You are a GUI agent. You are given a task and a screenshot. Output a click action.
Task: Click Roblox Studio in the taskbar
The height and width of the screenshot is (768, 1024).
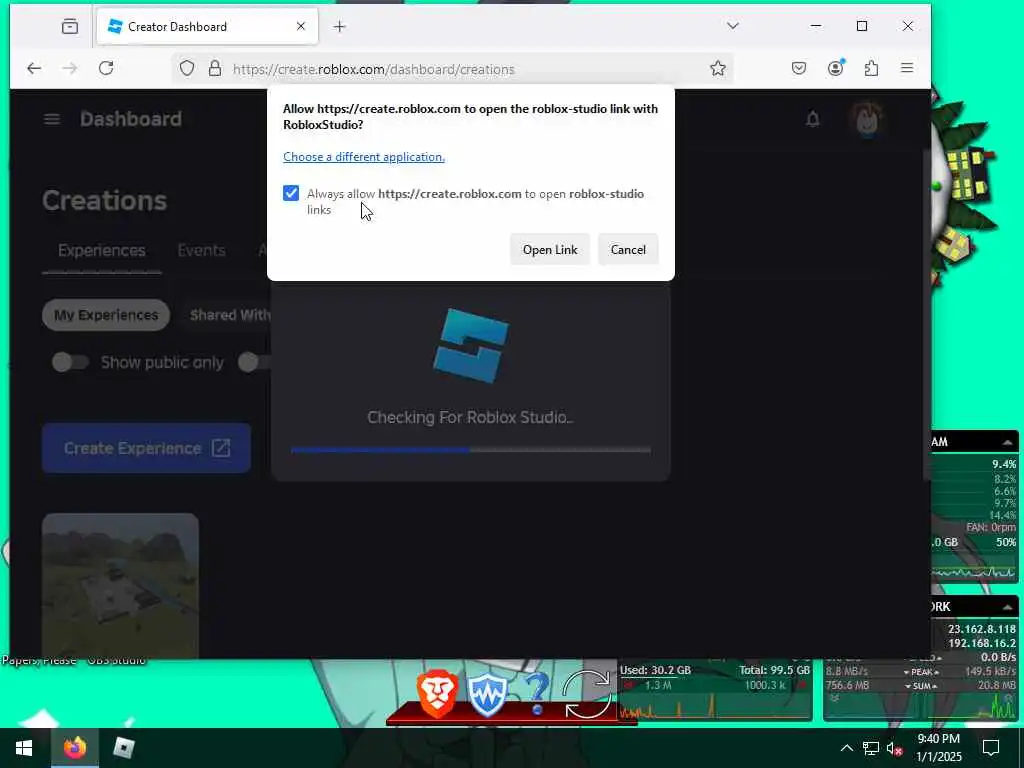coord(123,748)
